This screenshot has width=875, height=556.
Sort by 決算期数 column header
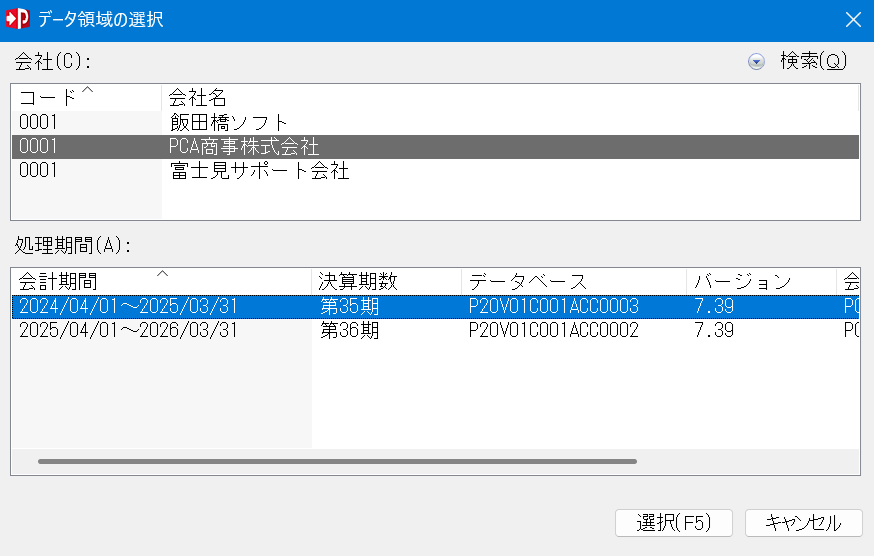[386, 281]
